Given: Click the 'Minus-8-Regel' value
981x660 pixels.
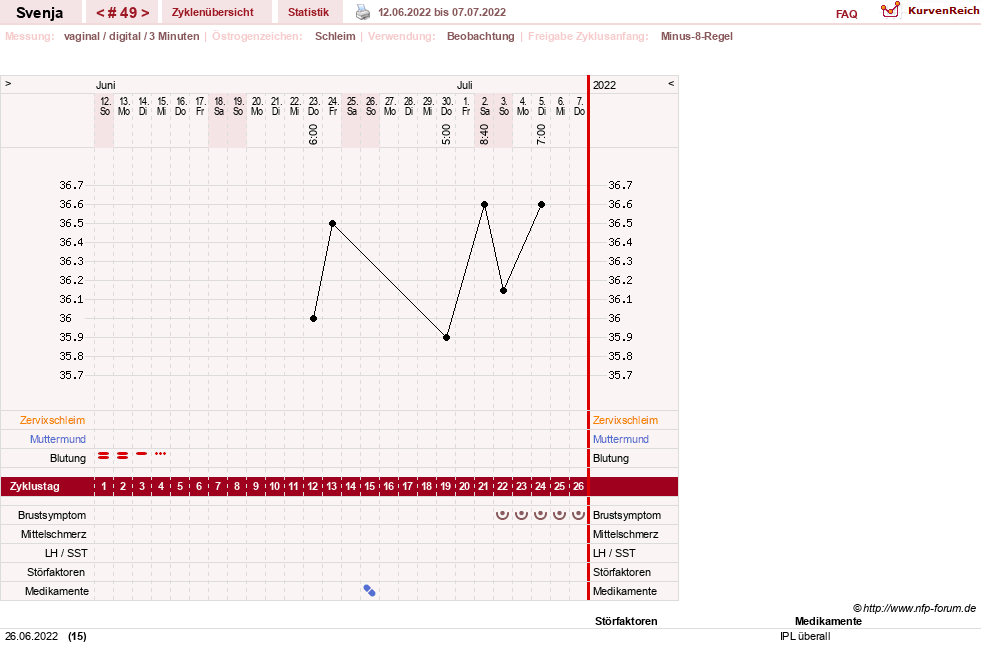Looking at the screenshot, I should pos(696,36).
